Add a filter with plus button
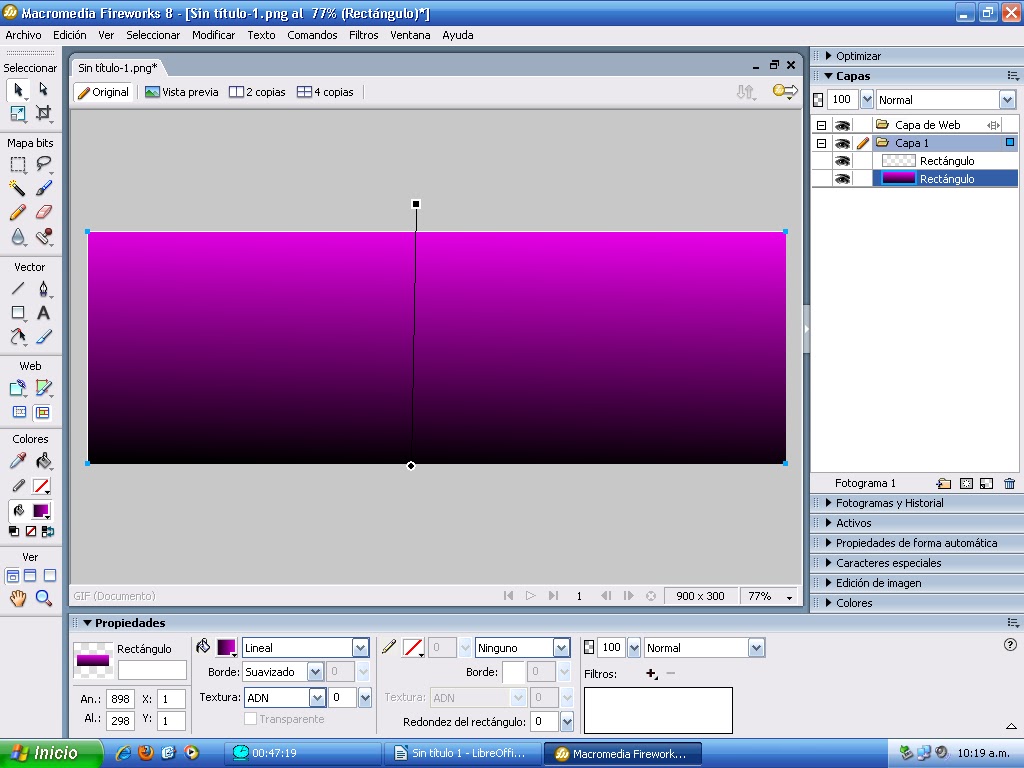Screen dimensions: 1024x768 tap(651, 673)
